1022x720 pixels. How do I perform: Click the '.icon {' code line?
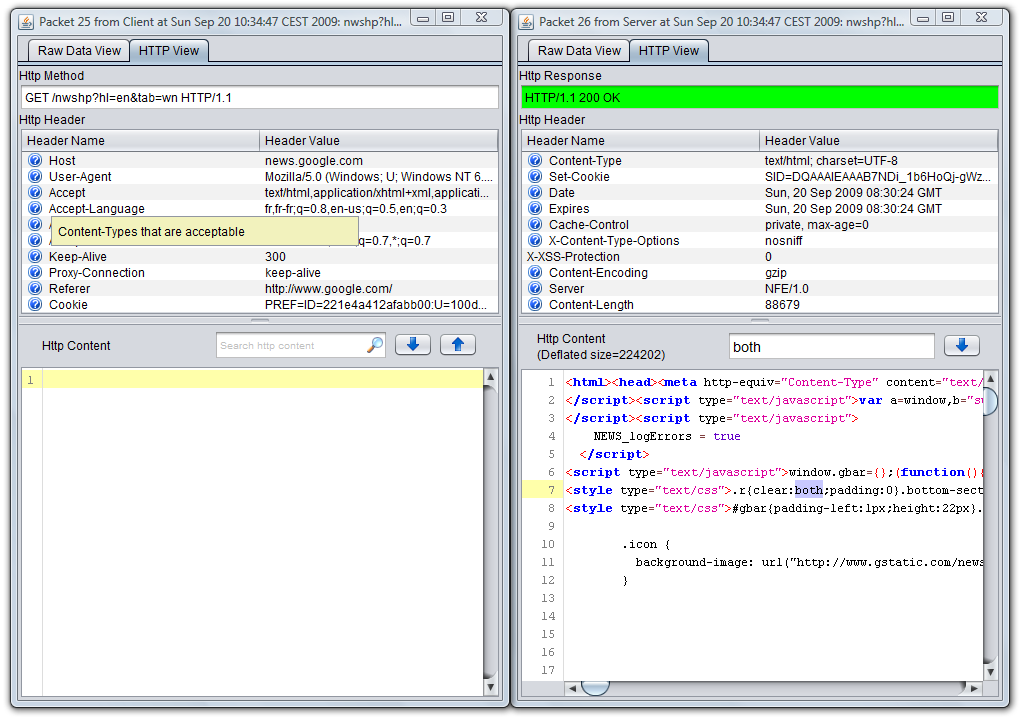point(645,544)
